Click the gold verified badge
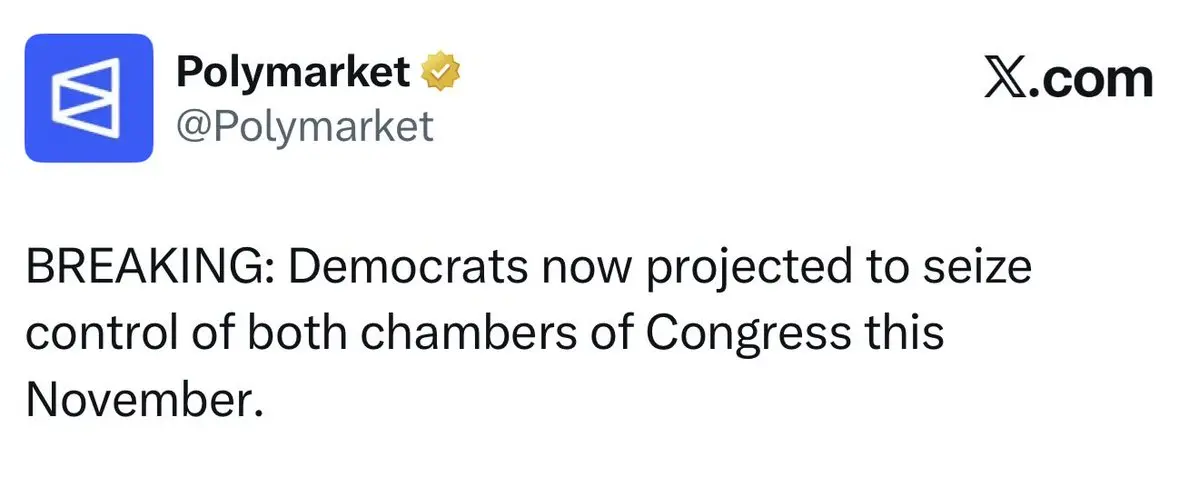The image size is (1199, 487). 441,72
